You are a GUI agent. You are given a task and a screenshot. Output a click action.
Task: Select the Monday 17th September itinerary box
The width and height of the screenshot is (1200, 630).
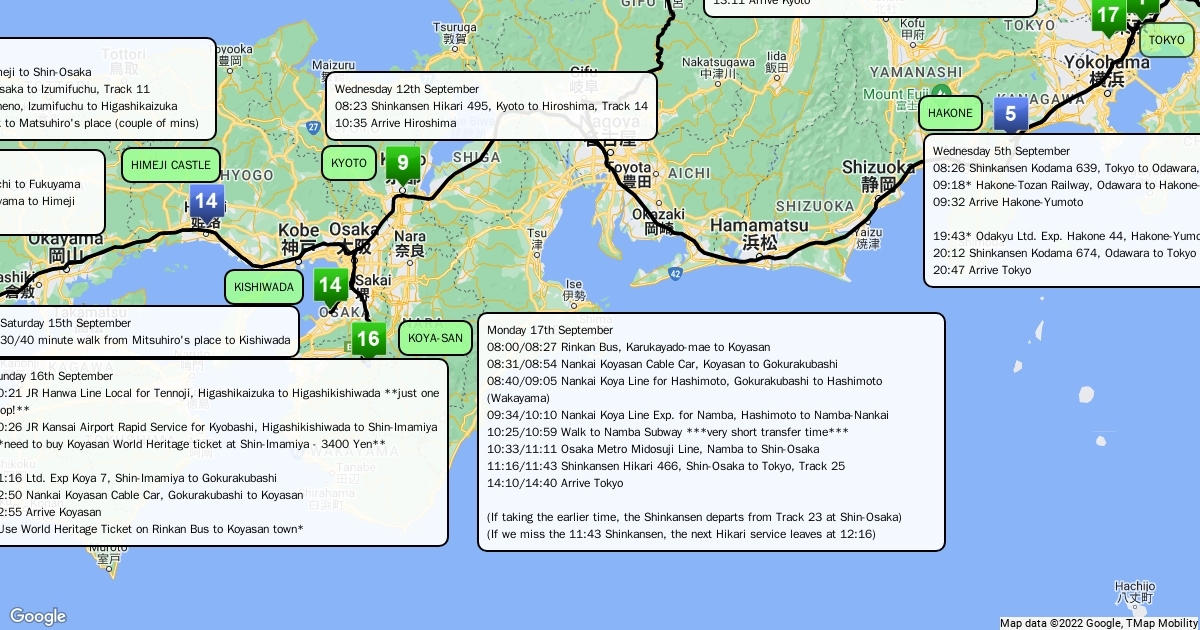[x=711, y=432]
